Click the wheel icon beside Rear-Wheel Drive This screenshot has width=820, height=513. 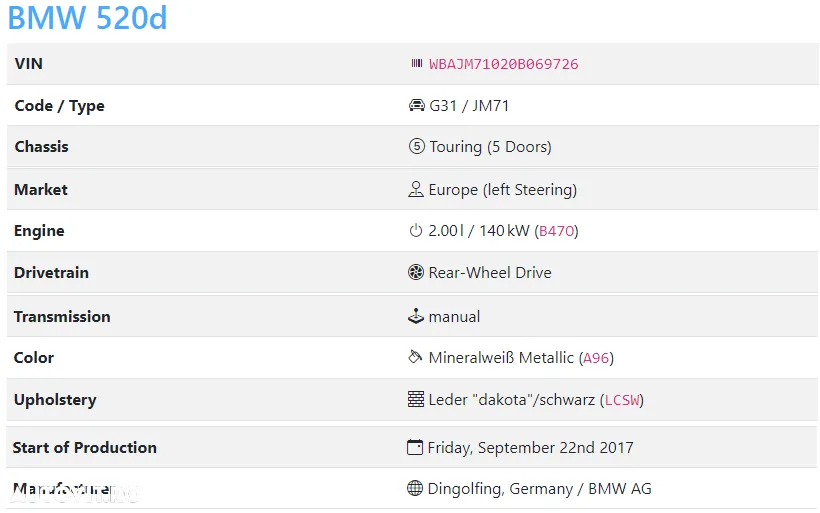(416, 272)
